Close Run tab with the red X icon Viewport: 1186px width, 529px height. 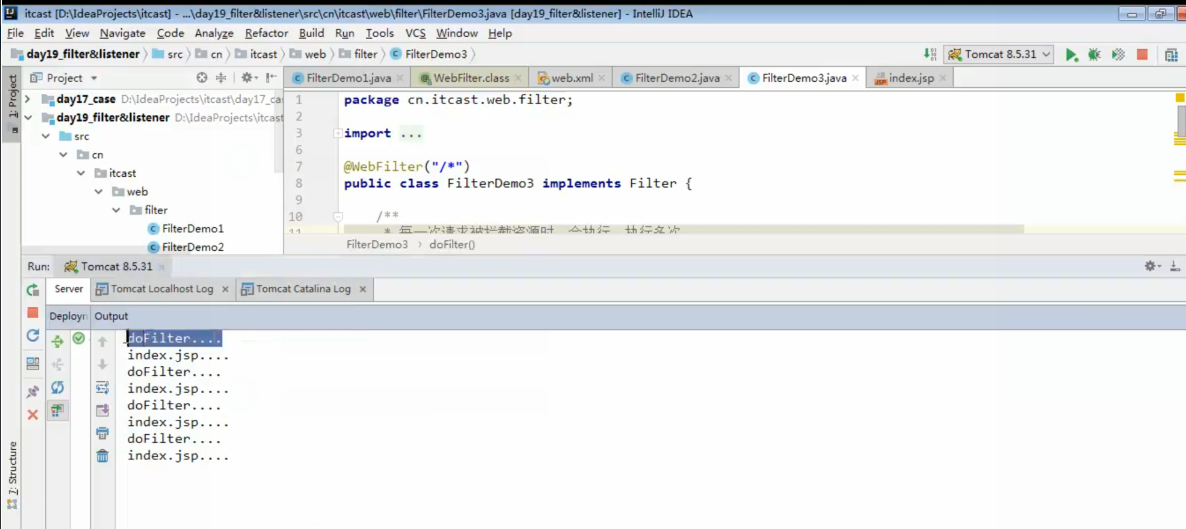click(x=33, y=415)
